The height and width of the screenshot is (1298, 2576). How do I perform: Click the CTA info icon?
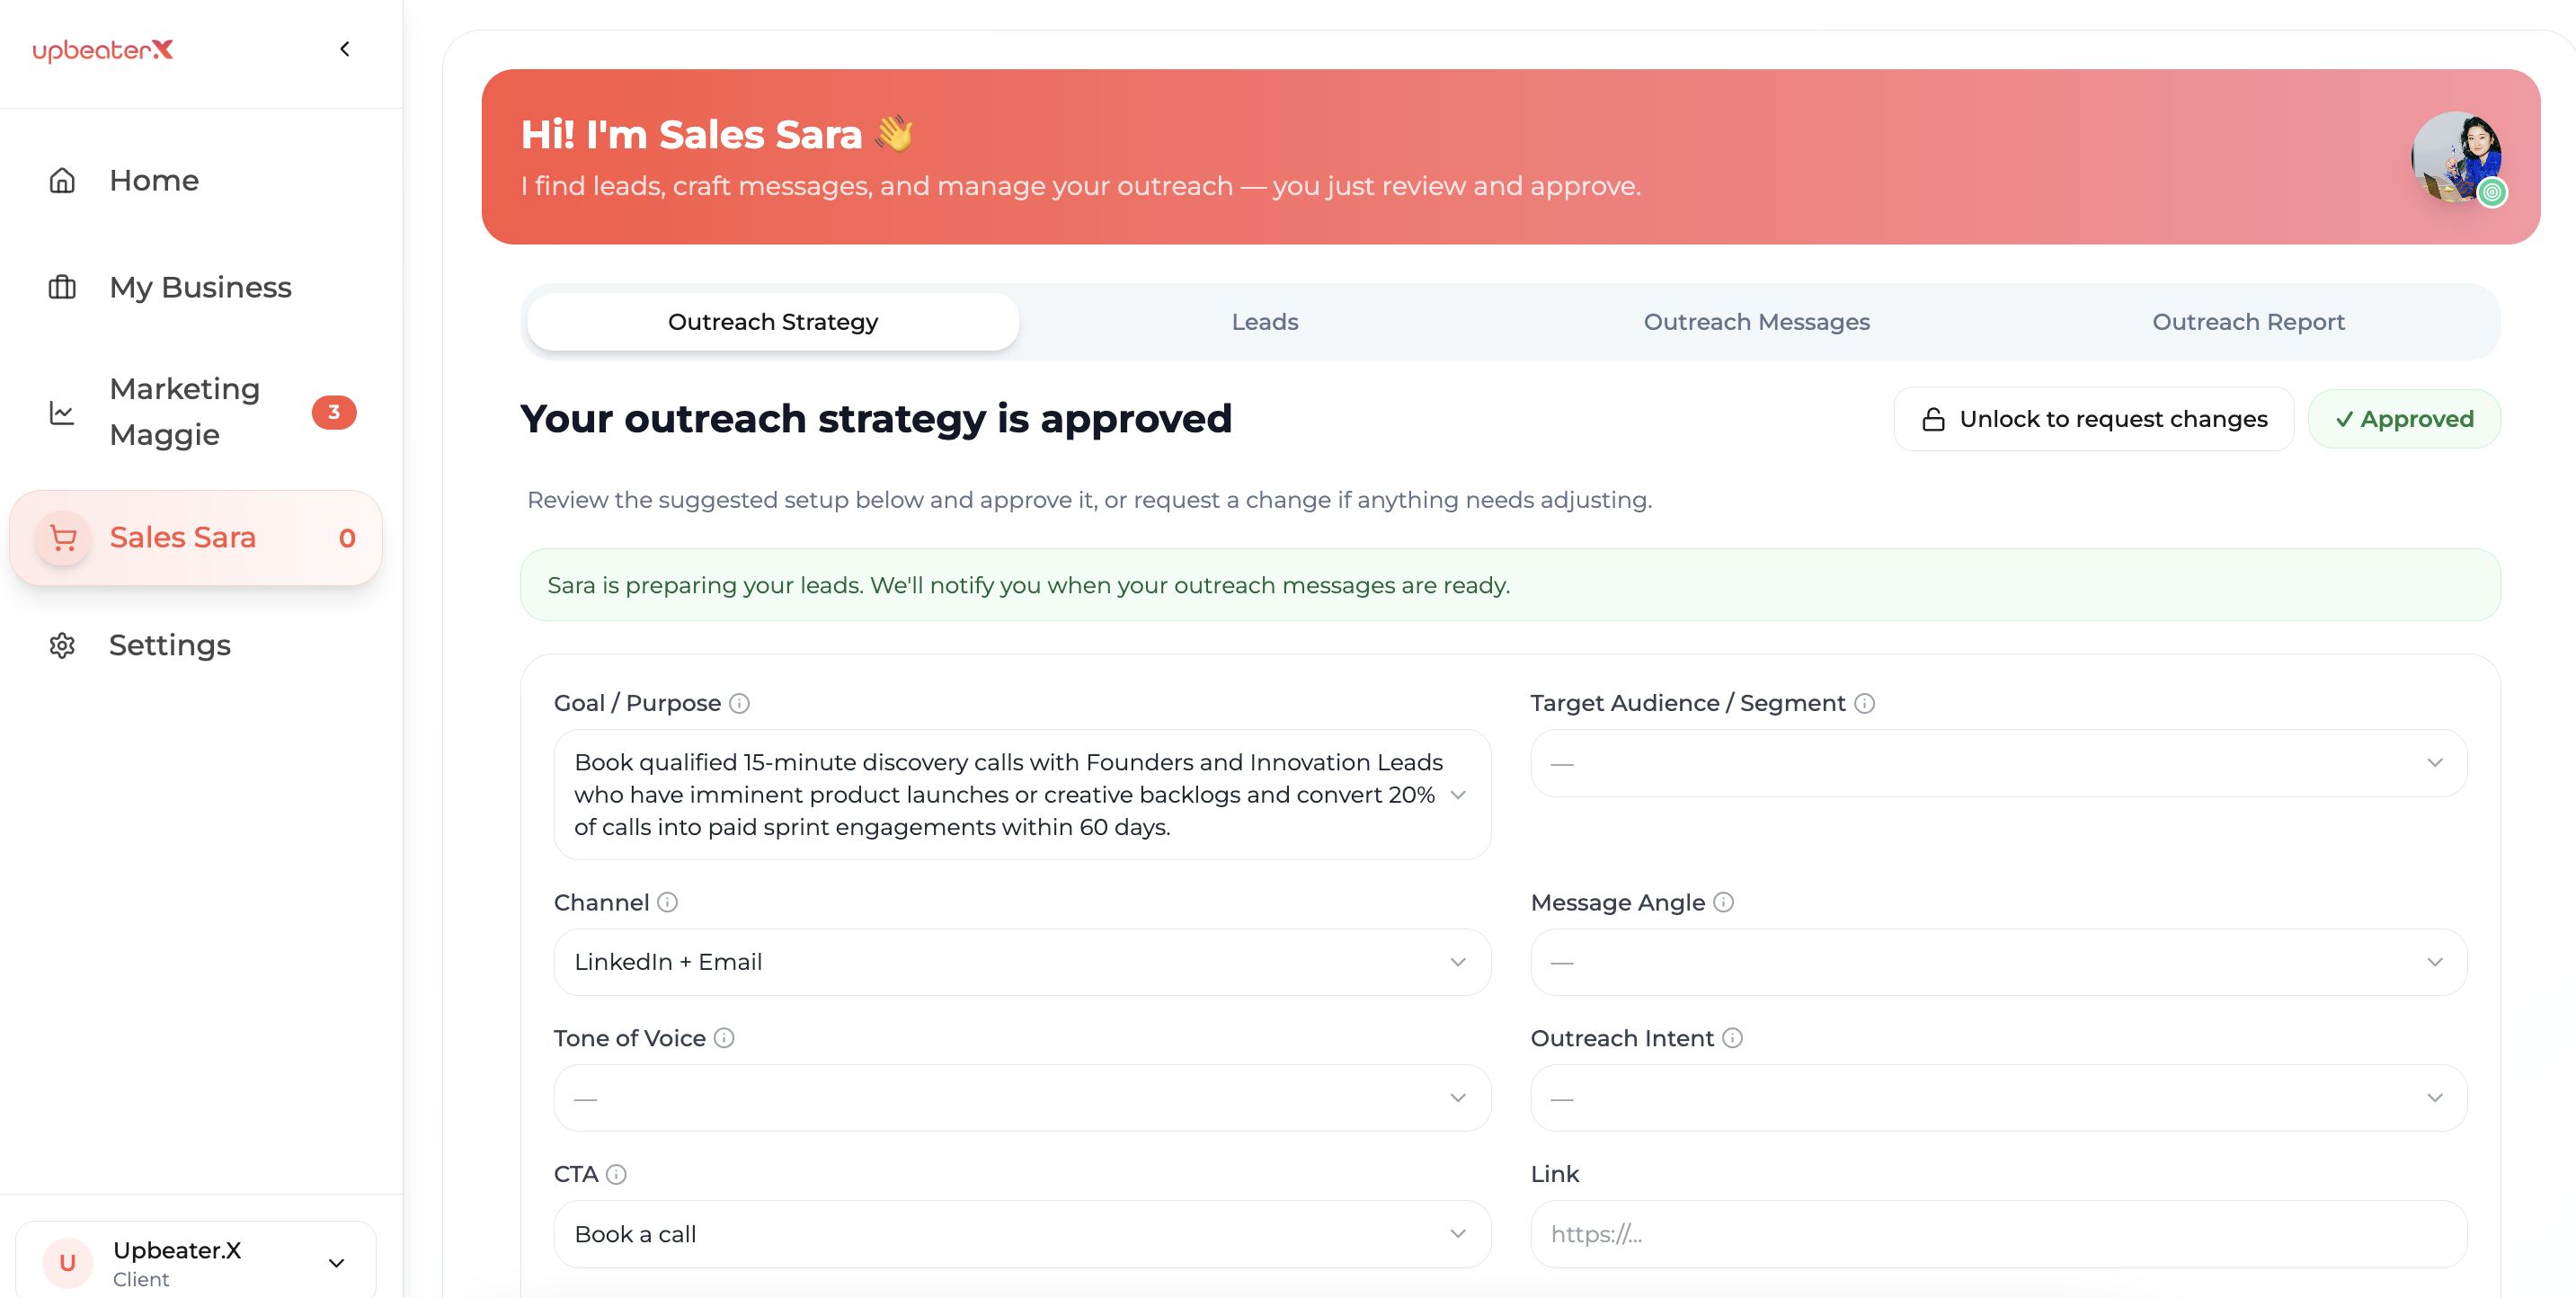pos(616,1174)
